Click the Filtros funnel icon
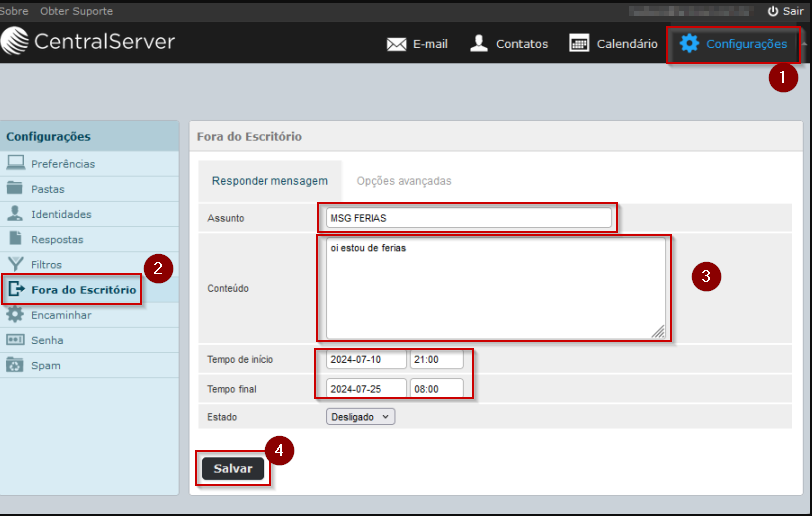 15,264
